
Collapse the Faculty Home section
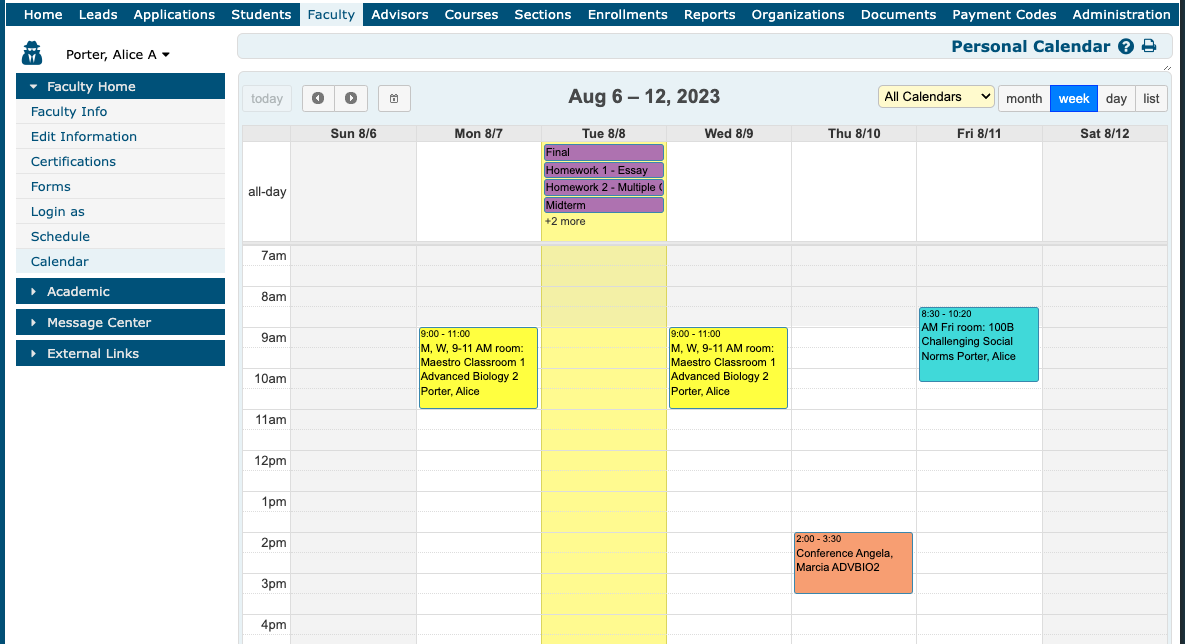pyautogui.click(x=120, y=87)
